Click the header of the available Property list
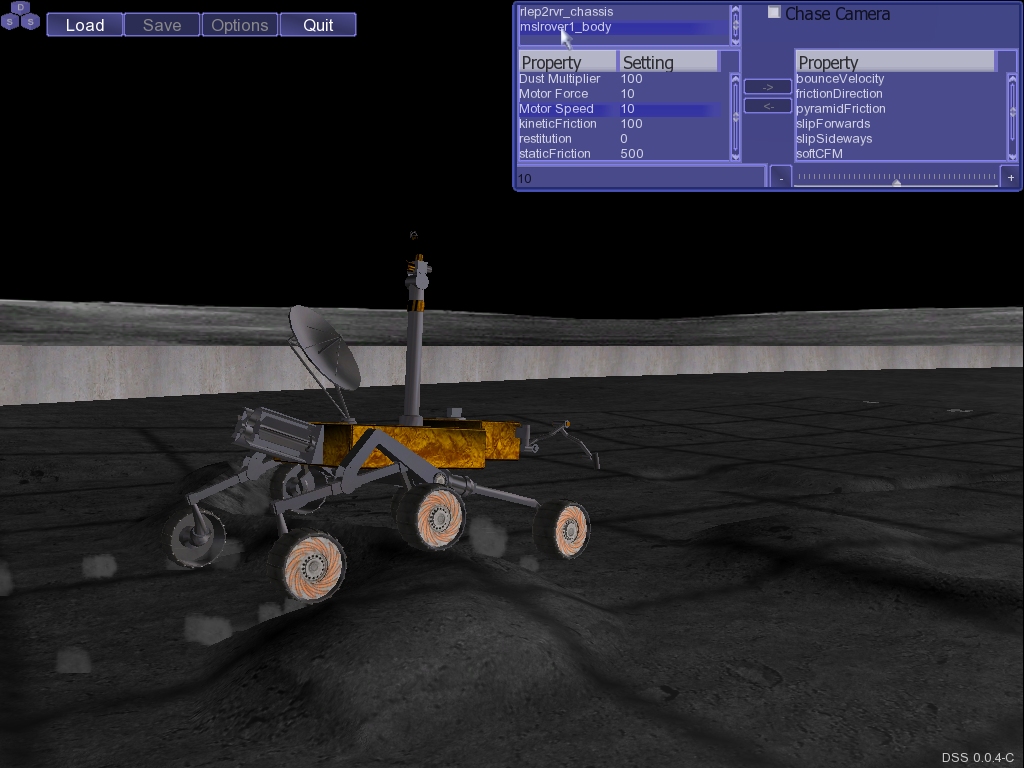1024x768 pixels. (x=895, y=62)
